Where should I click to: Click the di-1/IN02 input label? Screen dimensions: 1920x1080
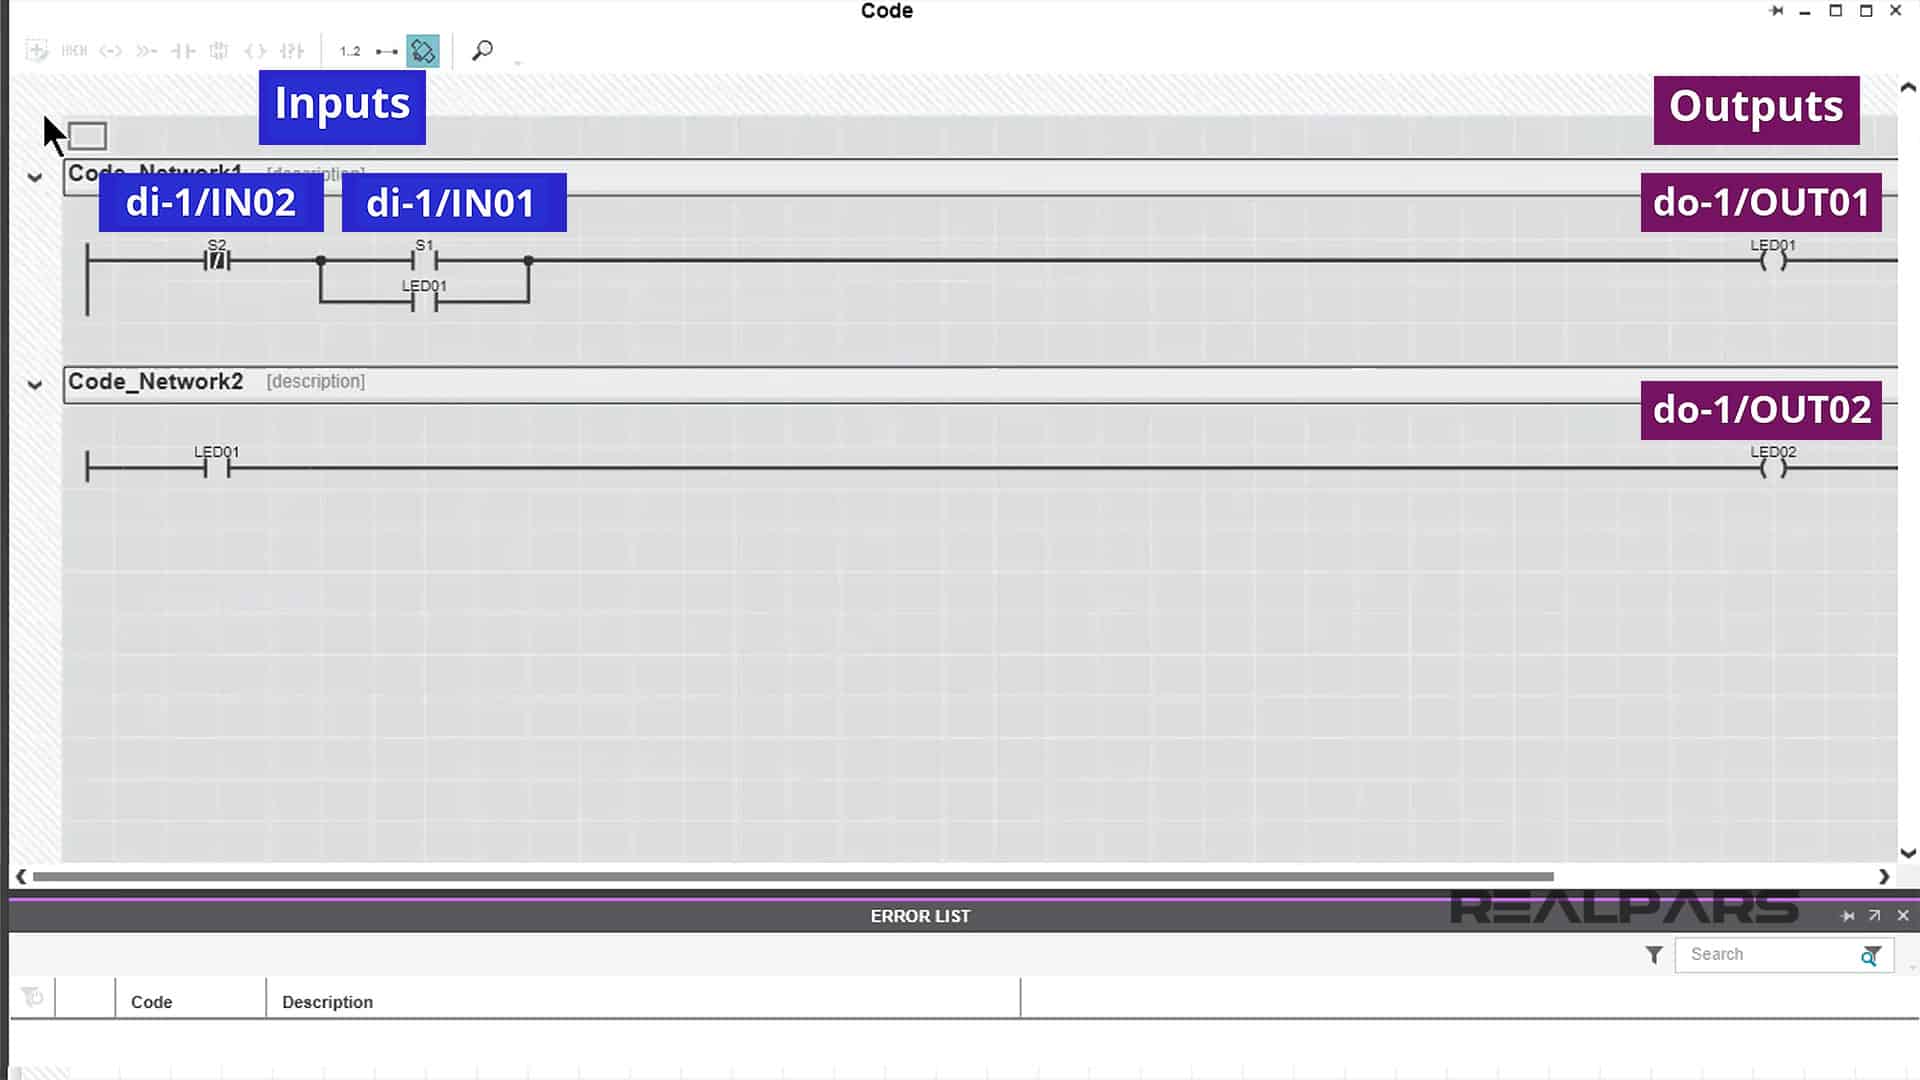(210, 203)
